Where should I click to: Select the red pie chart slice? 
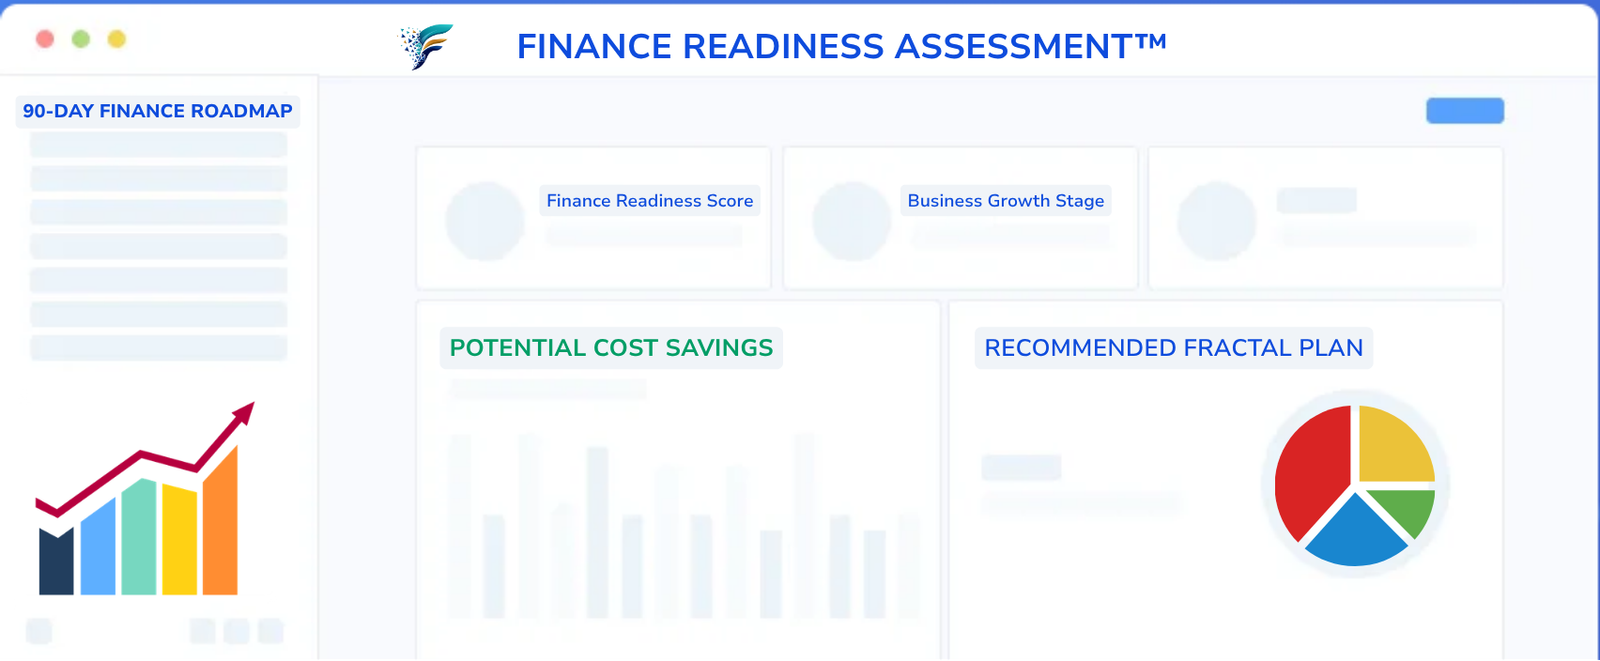tap(1313, 472)
